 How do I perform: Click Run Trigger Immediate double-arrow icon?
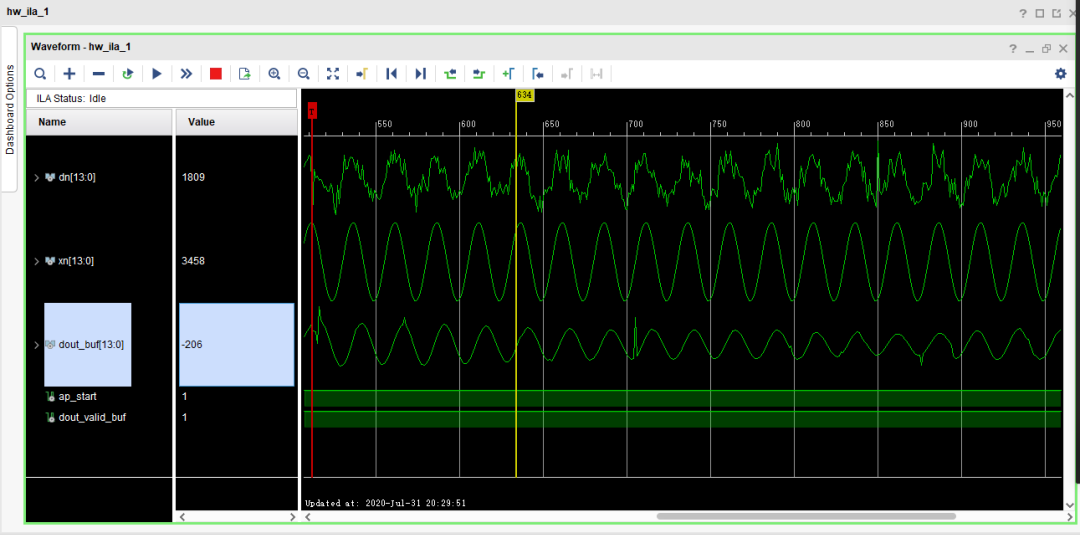(x=186, y=74)
